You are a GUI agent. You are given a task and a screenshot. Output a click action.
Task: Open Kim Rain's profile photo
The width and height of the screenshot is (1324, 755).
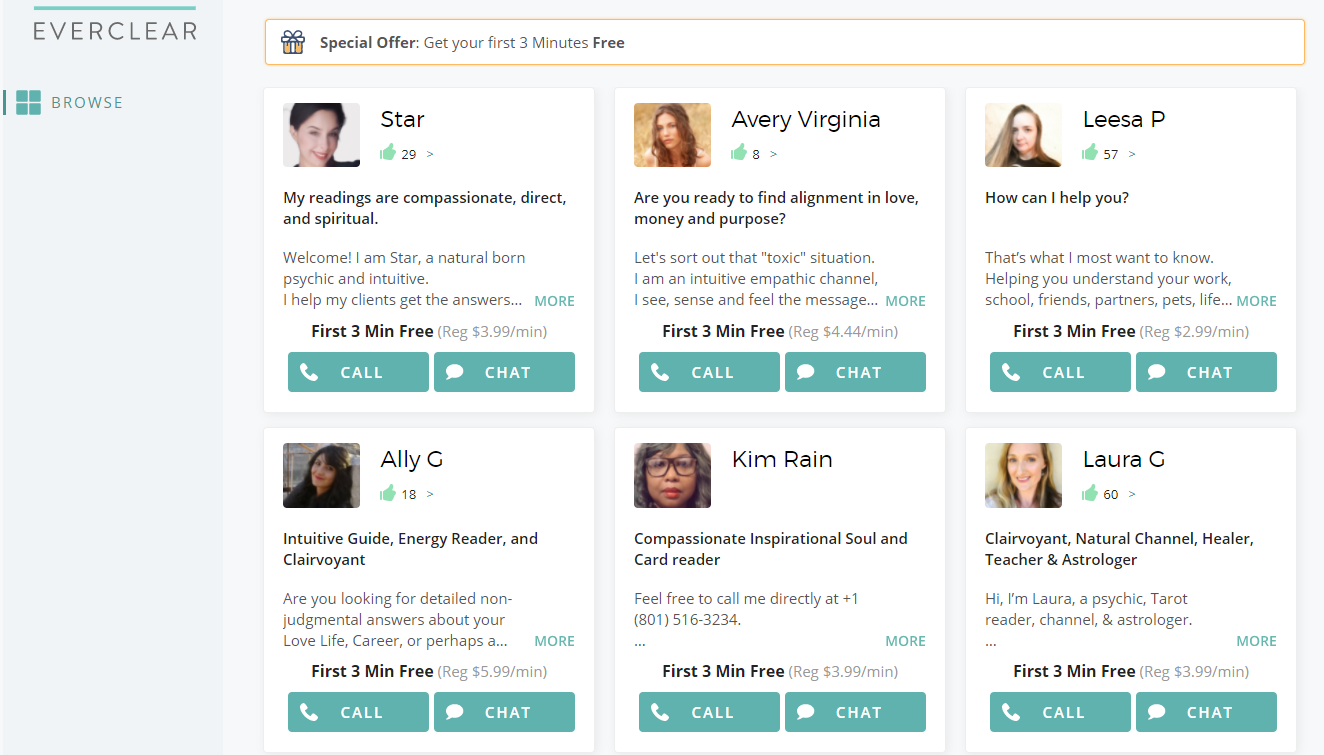(672, 475)
